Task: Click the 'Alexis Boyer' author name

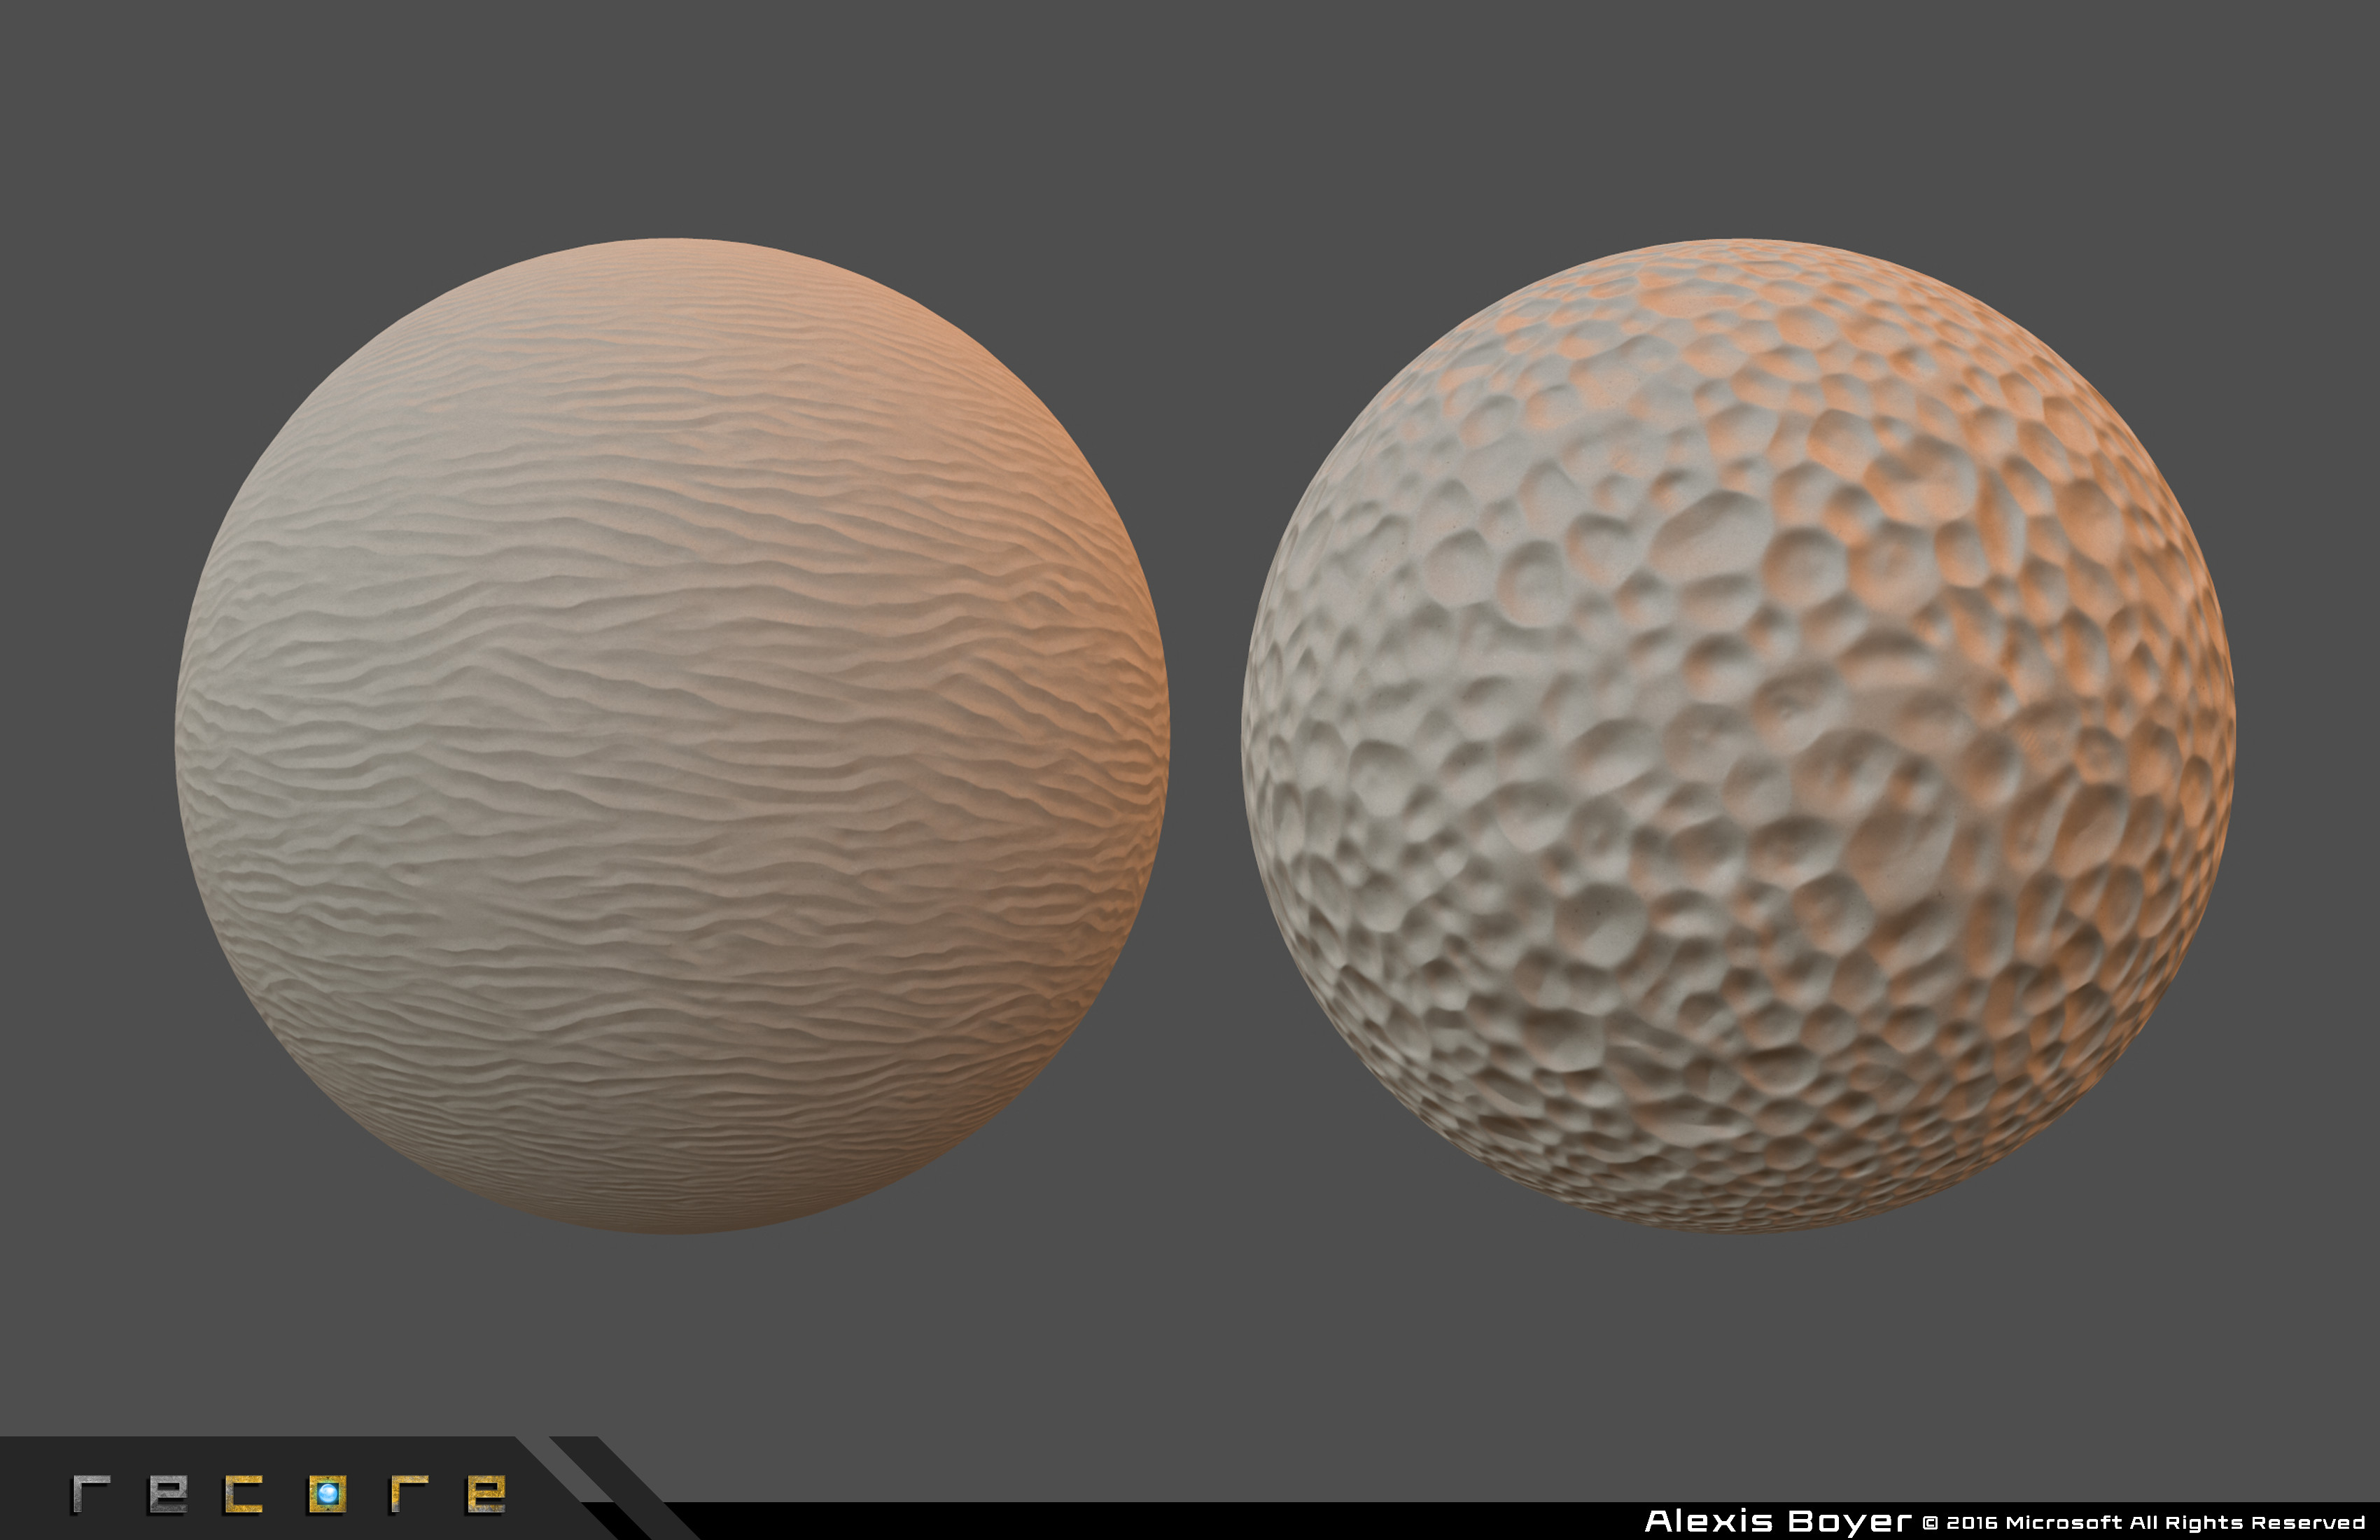Action: click(1777, 1522)
